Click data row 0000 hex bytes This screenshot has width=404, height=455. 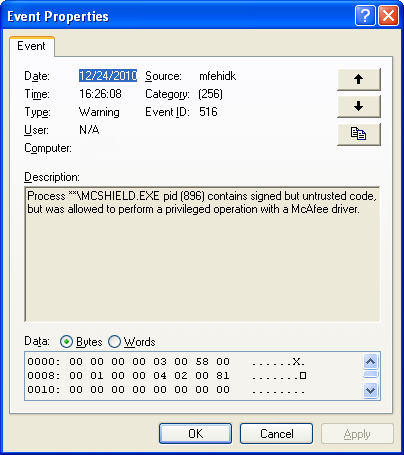[x=149, y=362]
